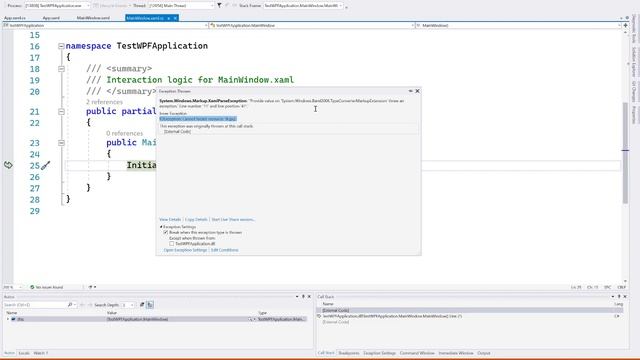Click the search magnifier in Autos panel
Viewport: 640px width, 360px height.
[x=70, y=305]
